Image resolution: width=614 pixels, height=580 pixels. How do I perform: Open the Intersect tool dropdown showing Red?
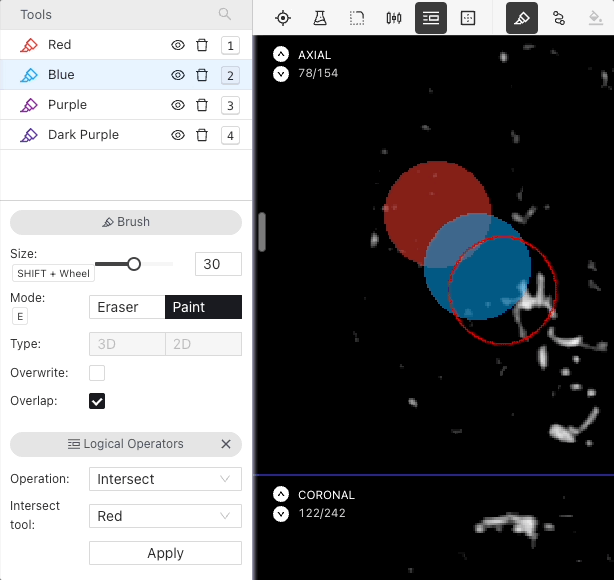pyautogui.click(x=165, y=516)
